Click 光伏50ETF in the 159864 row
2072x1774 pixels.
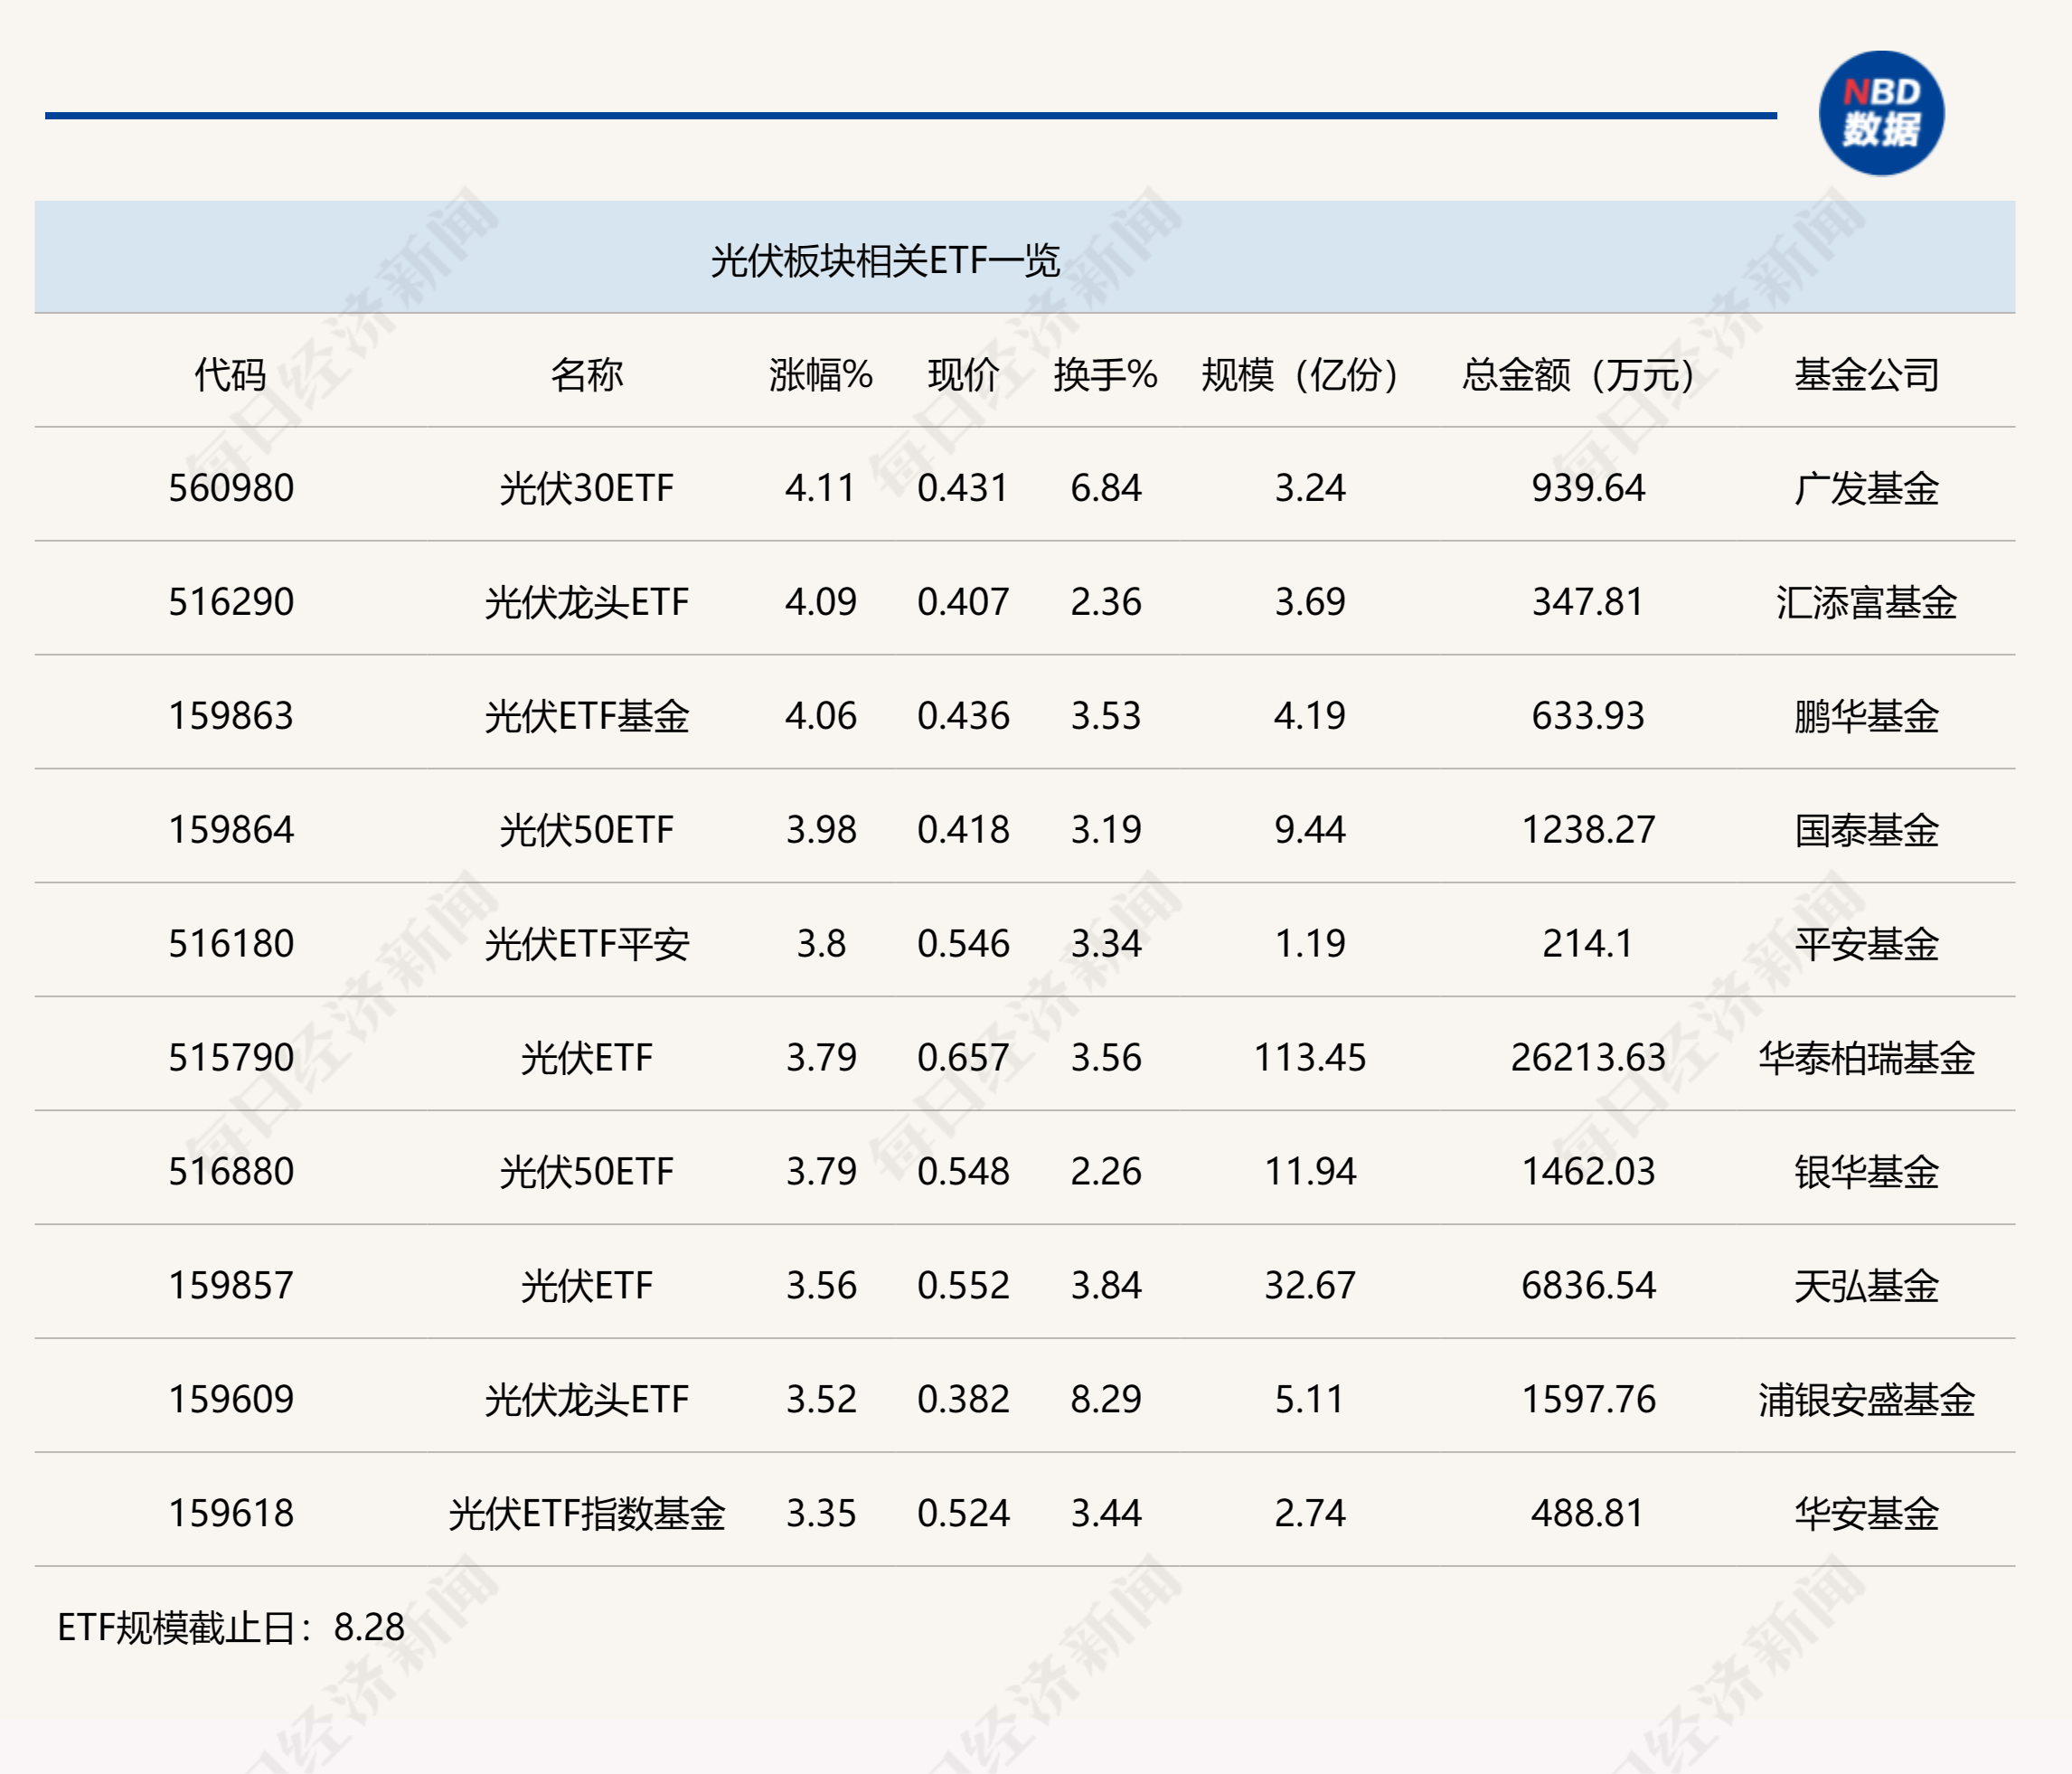click(587, 830)
